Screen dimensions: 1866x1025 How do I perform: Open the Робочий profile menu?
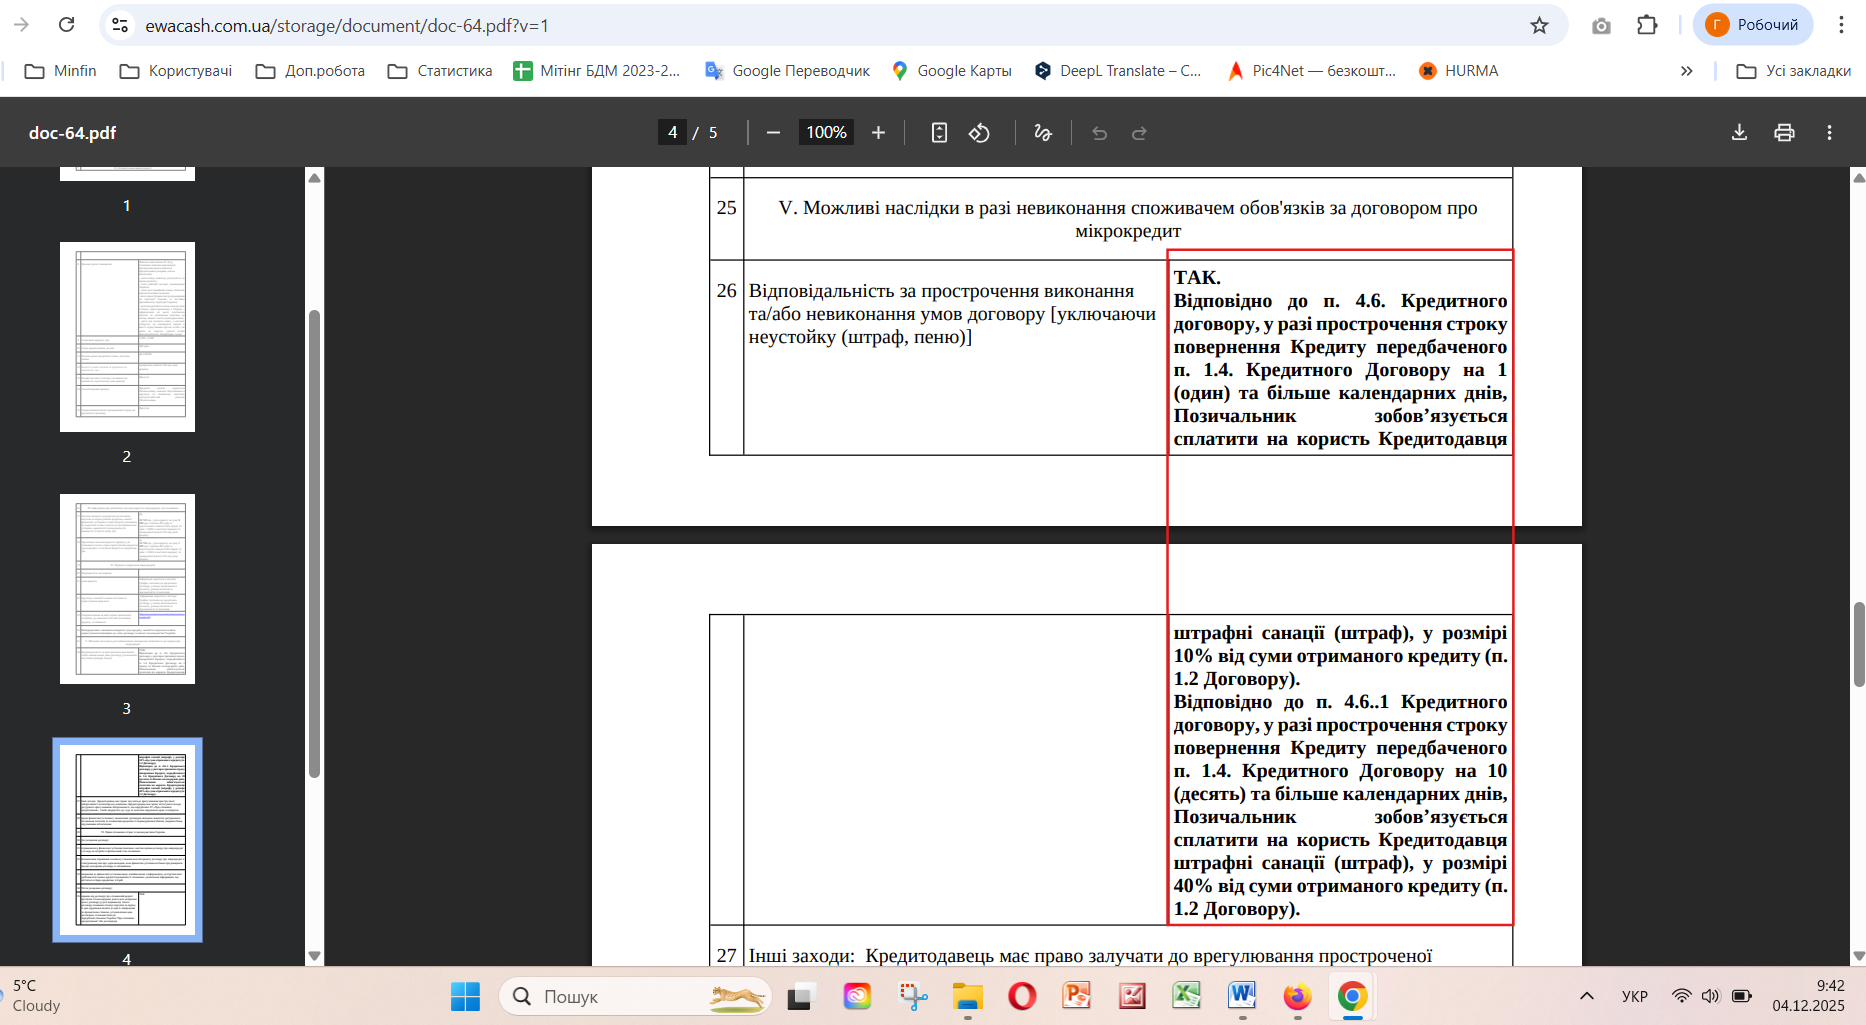click(x=1753, y=25)
